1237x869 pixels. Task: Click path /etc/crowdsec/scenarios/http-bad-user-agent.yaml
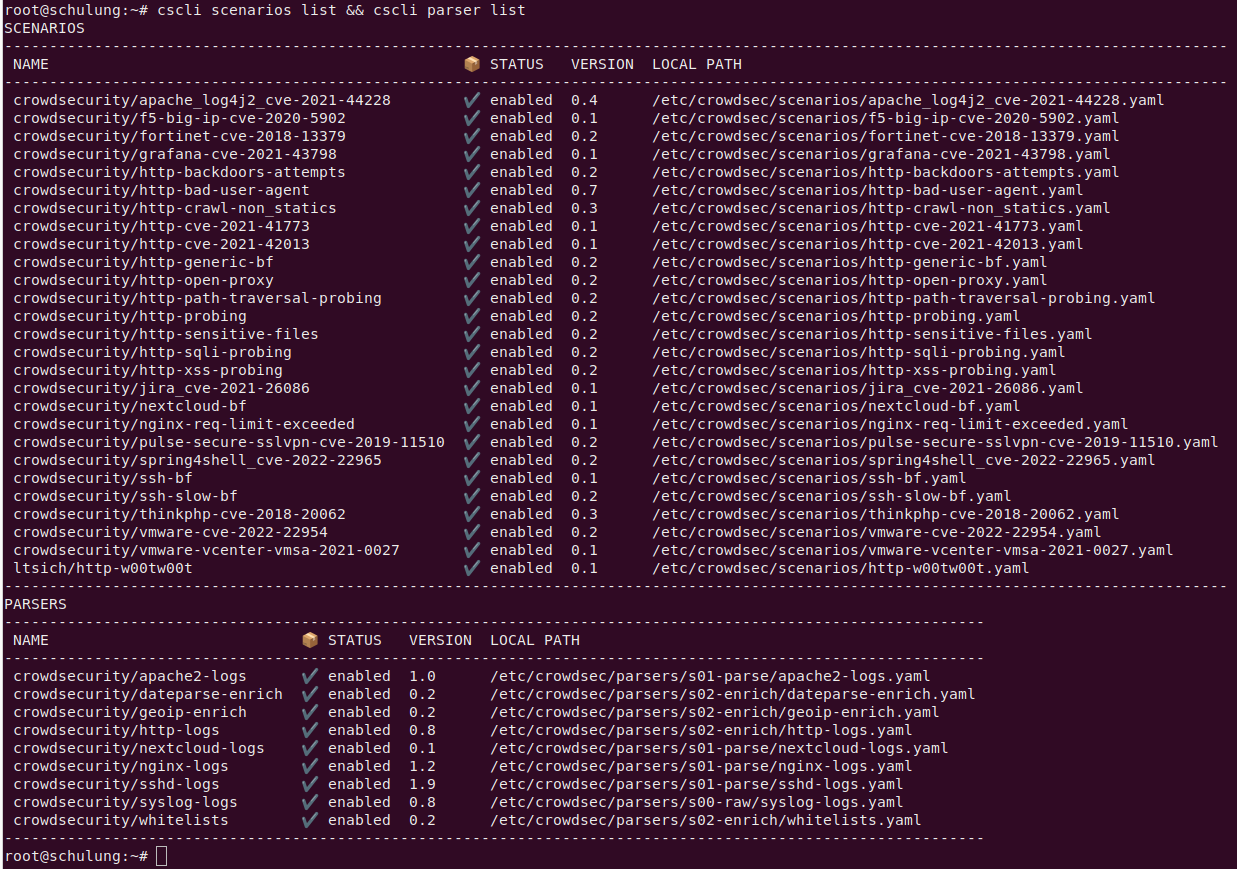(x=868, y=190)
